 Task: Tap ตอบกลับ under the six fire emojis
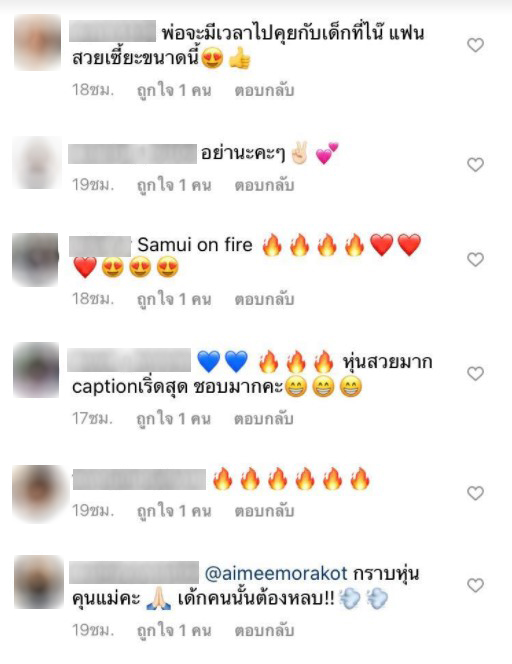(x=264, y=511)
